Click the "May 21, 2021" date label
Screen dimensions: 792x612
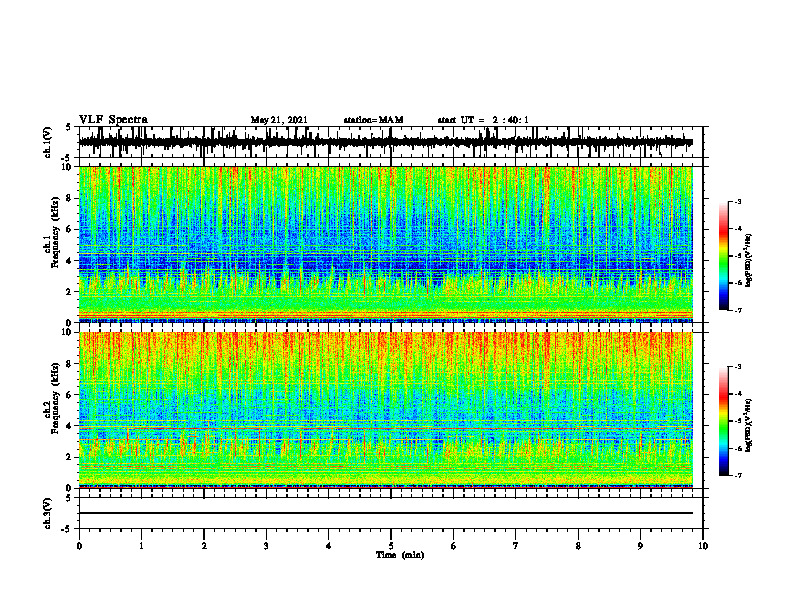point(279,120)
